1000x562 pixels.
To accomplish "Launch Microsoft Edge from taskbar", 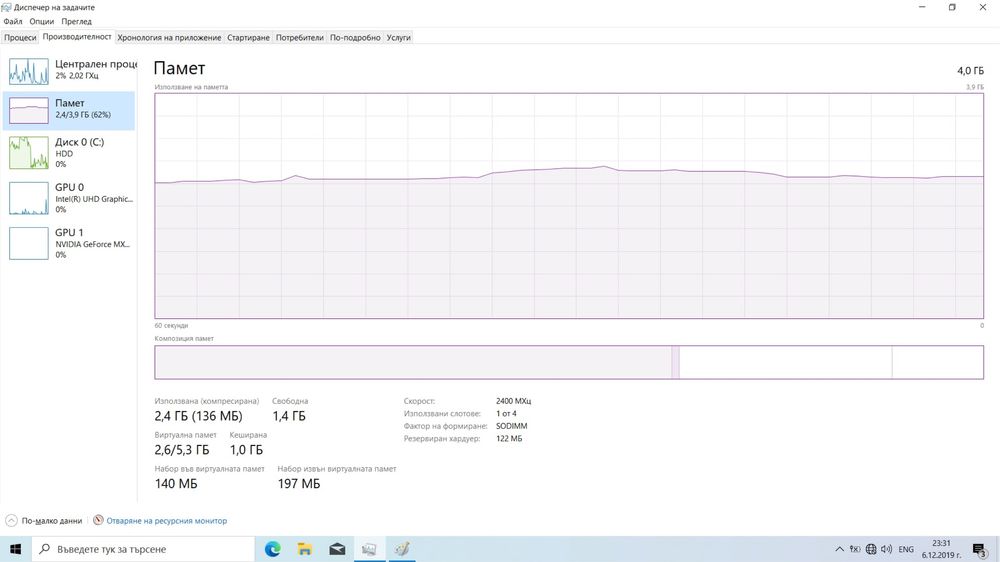I will [x=272, y=549].
